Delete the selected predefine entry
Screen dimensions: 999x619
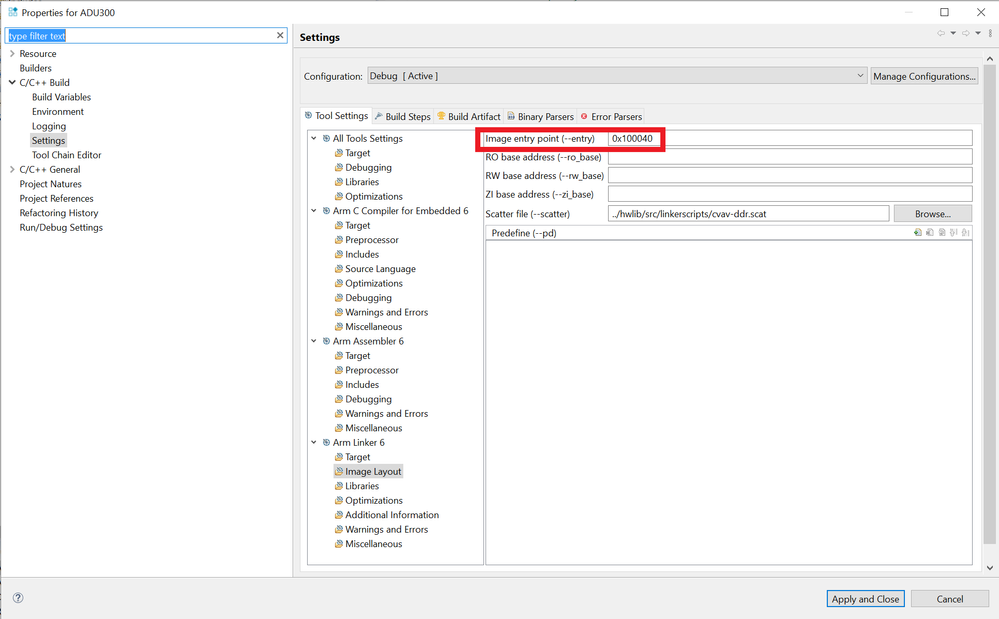coord(930,232)
